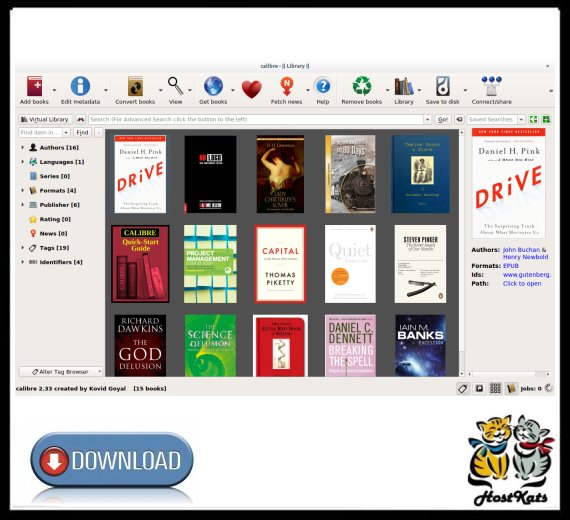This screenshot has width=570, height=520.
Task: Click the big DOWNLOAD button
Action: 112,460
